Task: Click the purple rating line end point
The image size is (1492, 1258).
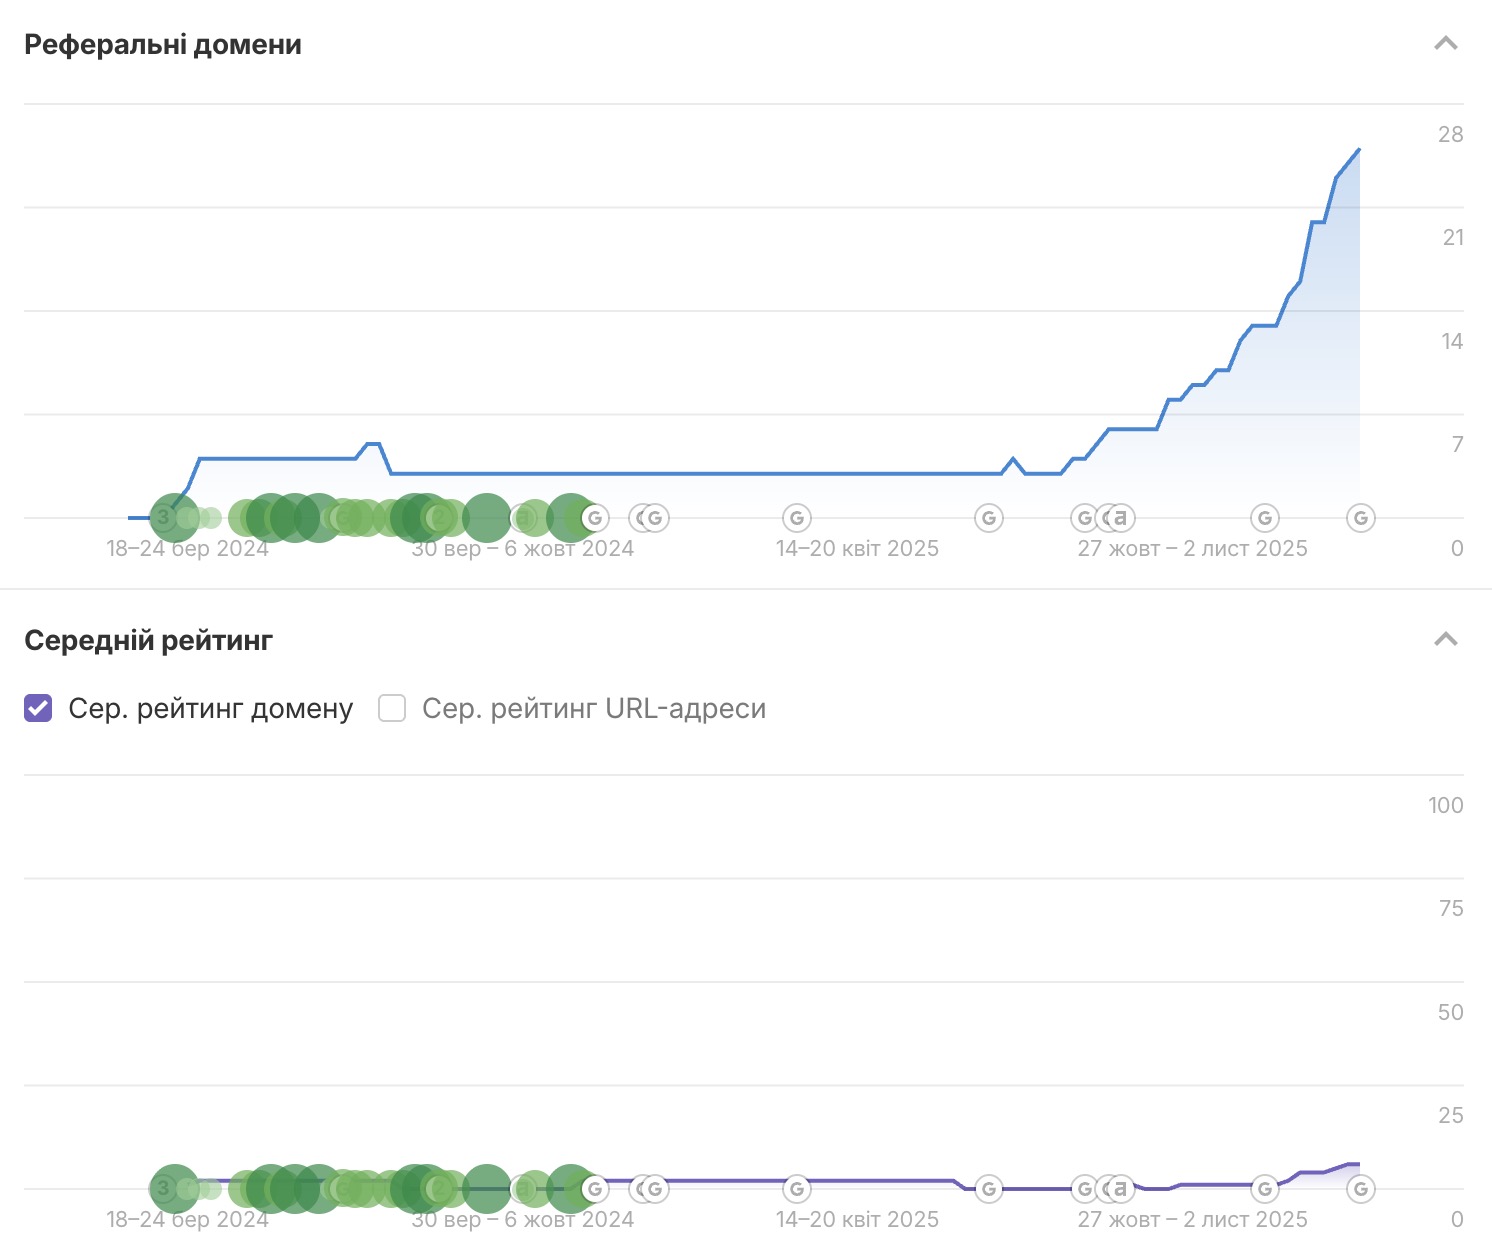Action: click(1357, 1164)
